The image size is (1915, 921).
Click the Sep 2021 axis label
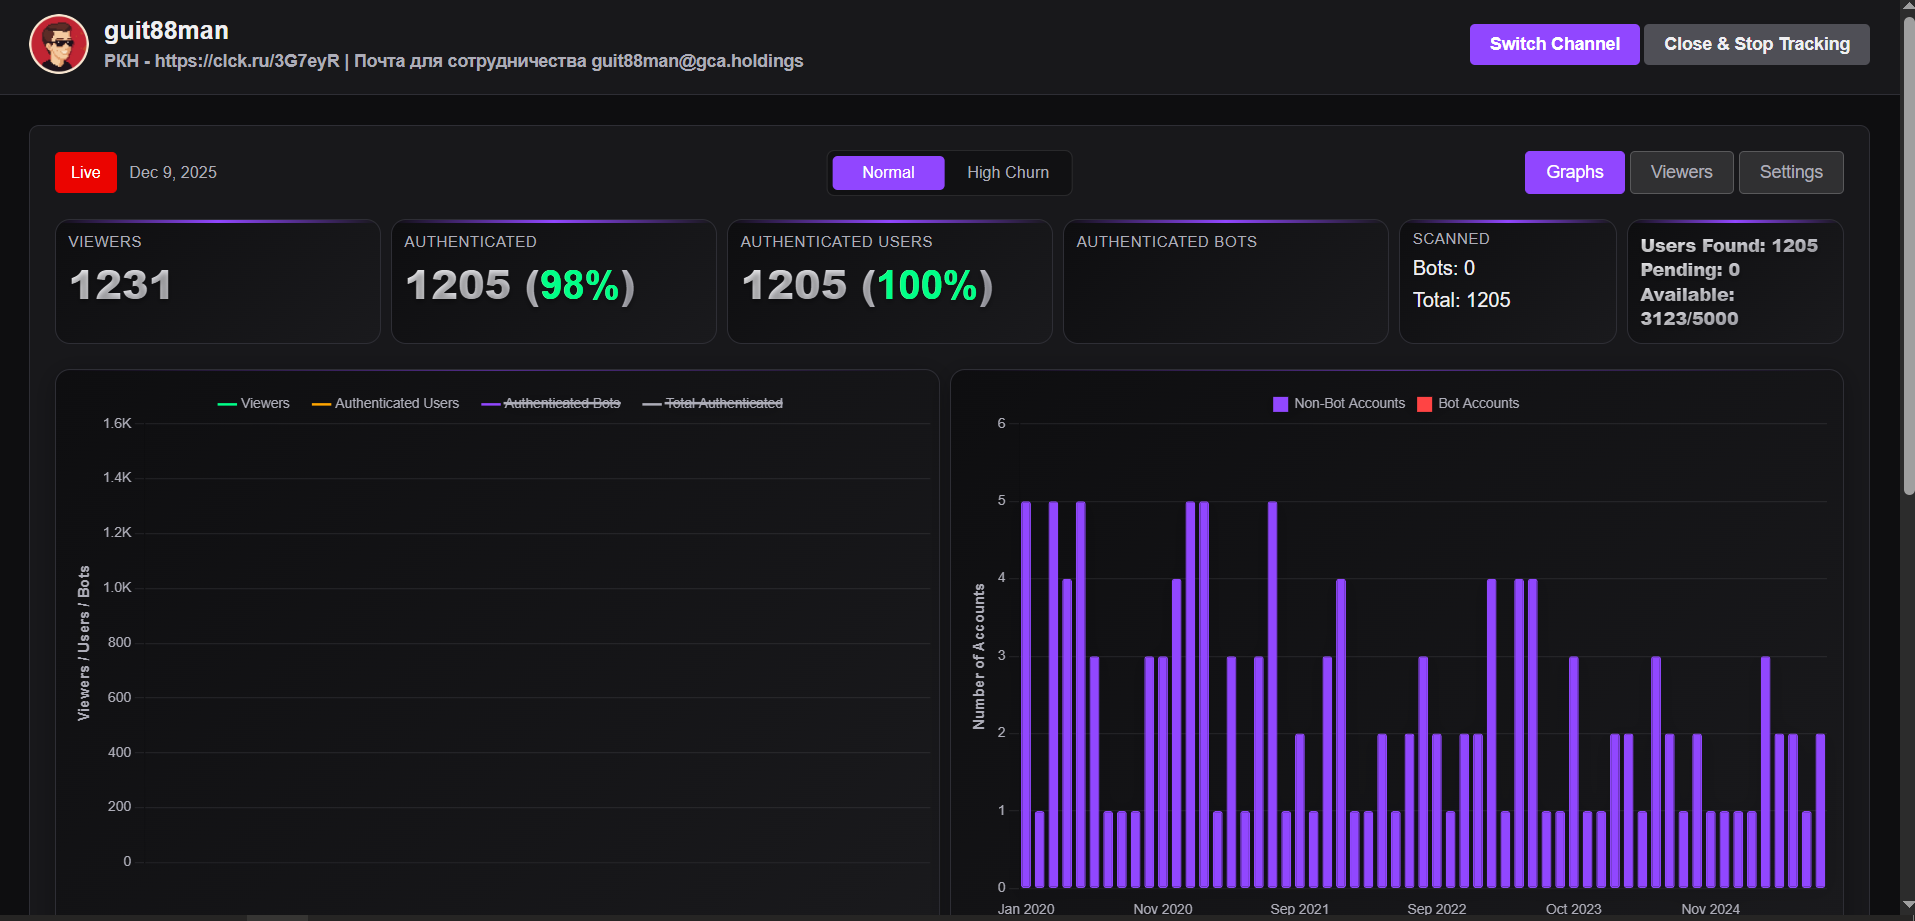(x=1300, y=909)
